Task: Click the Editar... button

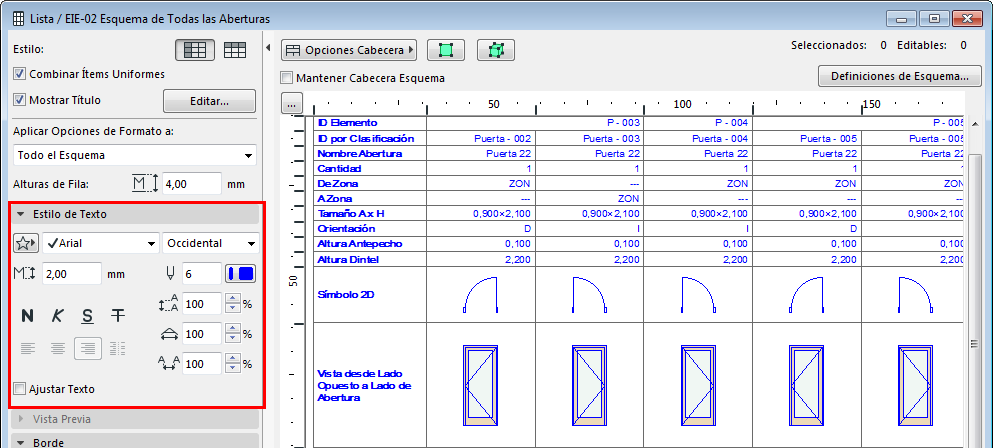Action: pos(209,101)
